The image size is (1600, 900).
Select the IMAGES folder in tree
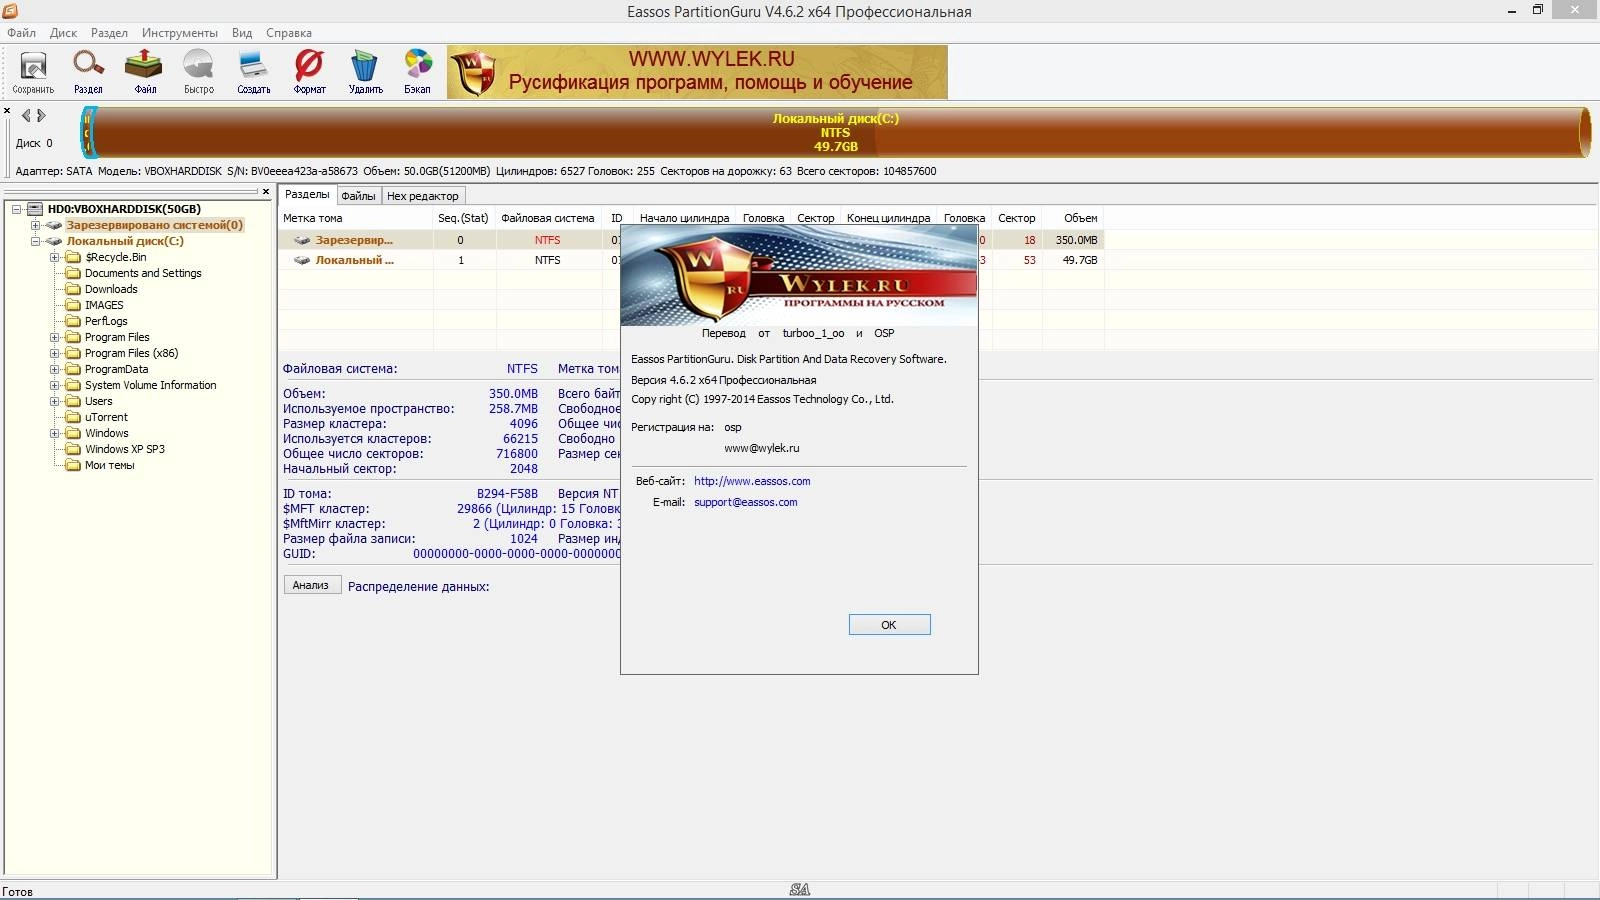[x=104, y=305]
